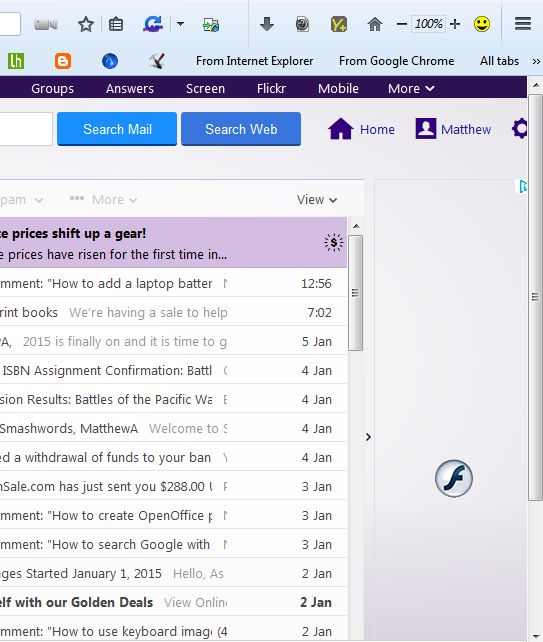
Task: Click in the mail search field
Action: tap(26, 129)
